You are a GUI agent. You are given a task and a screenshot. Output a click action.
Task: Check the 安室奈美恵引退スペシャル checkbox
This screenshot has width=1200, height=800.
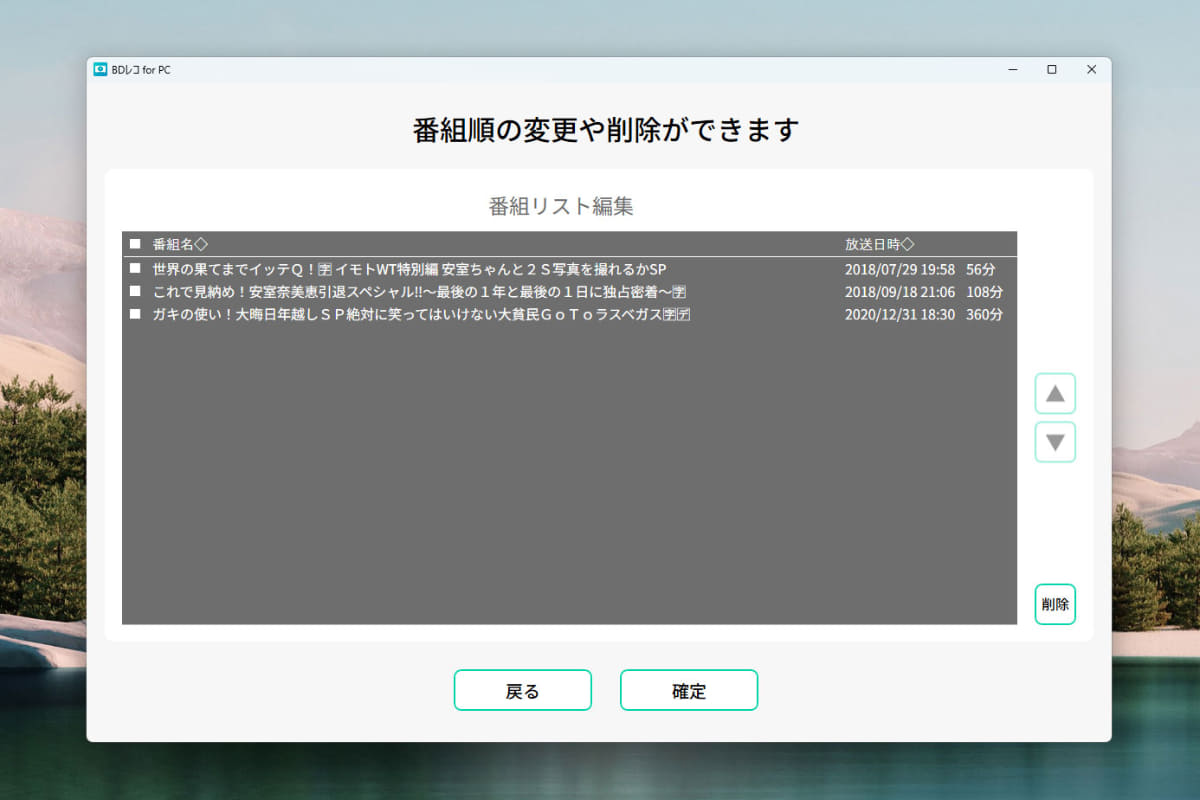137,292
